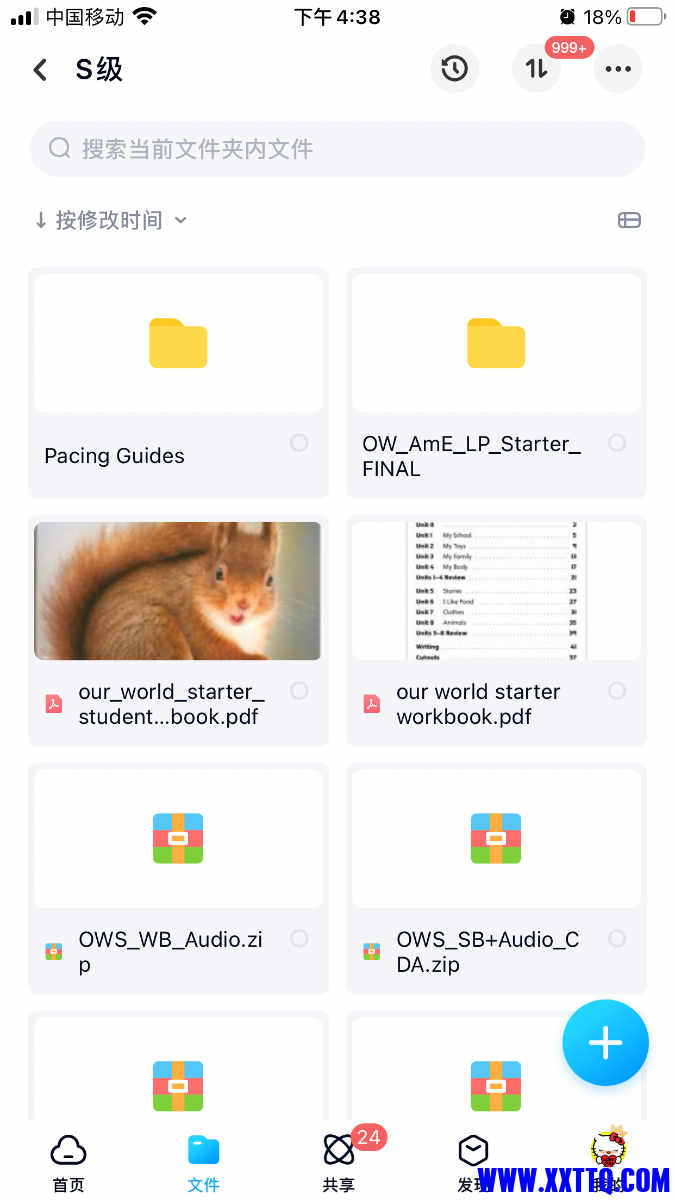The image size is (675, 1200).
Task: Switch layout with the list view icon
Action: 629,220
